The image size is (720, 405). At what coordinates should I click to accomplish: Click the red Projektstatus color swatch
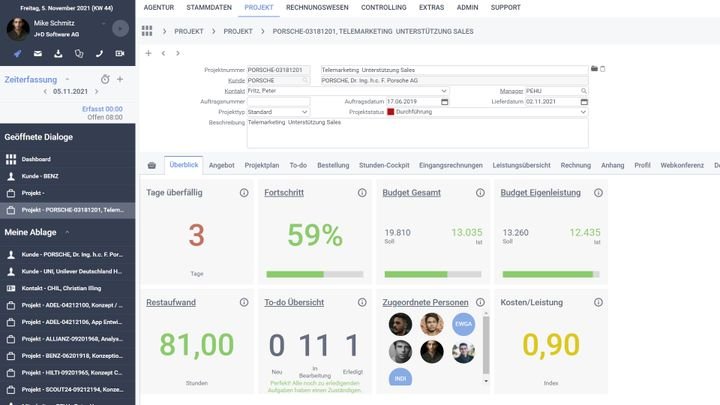pos(391,112)
